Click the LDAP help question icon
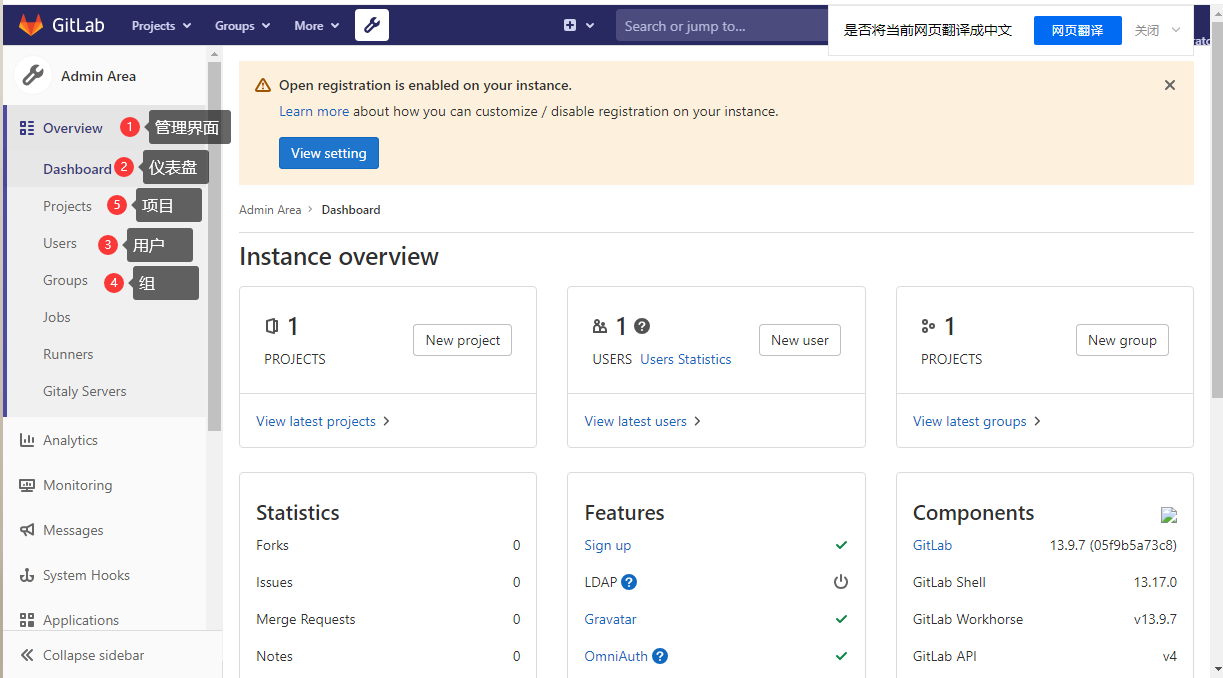Image resolution: width=1223 pixels, height=678 pixels. pos(629,582)
